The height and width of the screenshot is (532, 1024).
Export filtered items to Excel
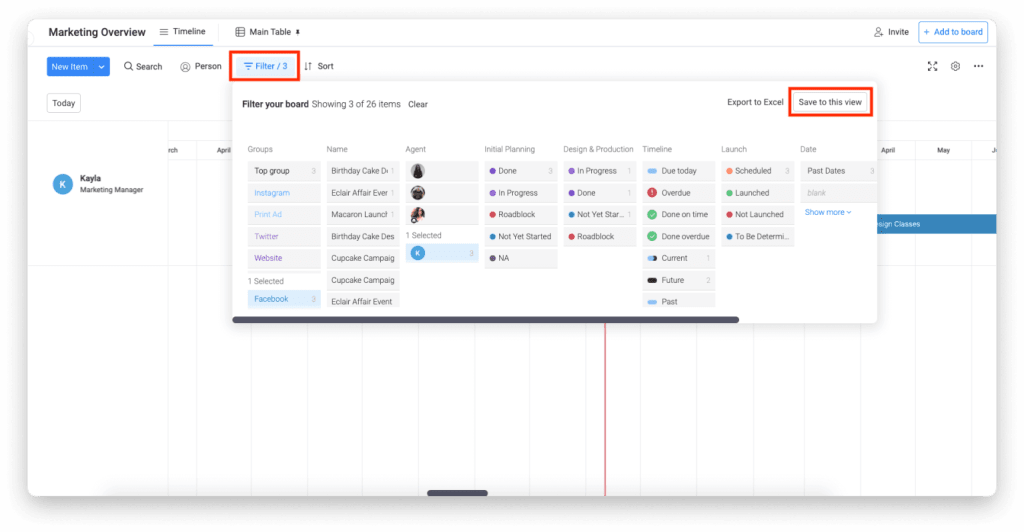coord(755,102)
